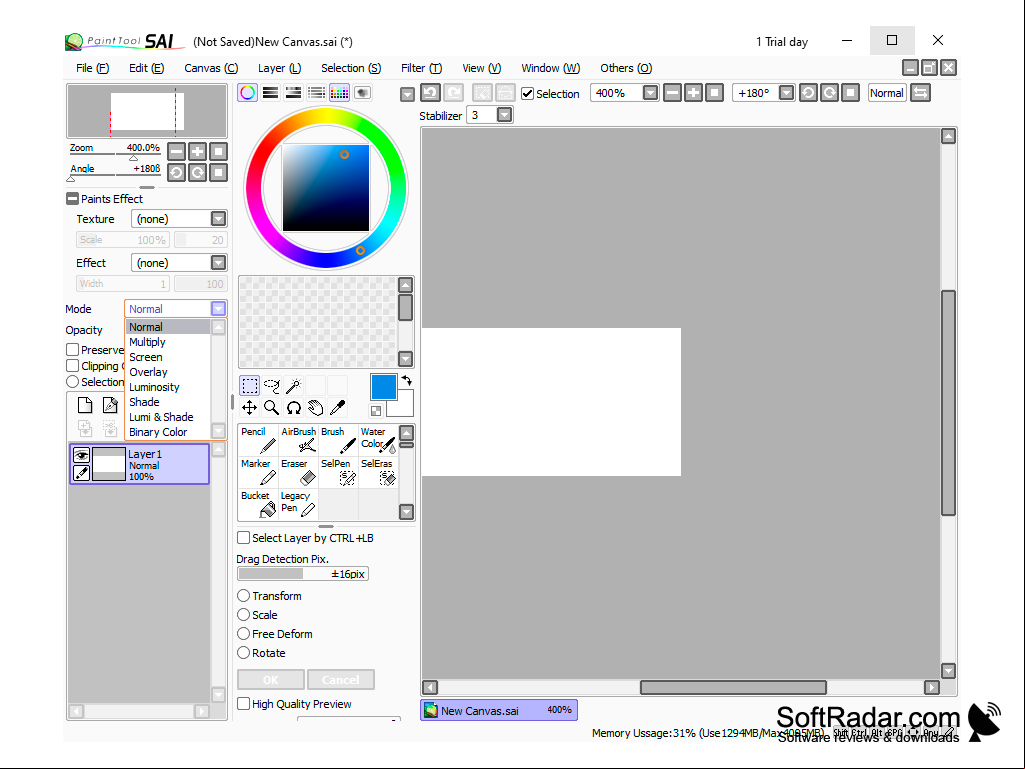Enable Preserve opacity checkbox
The height and width of the screenshot is (769, 1025).
click(73, 350)
